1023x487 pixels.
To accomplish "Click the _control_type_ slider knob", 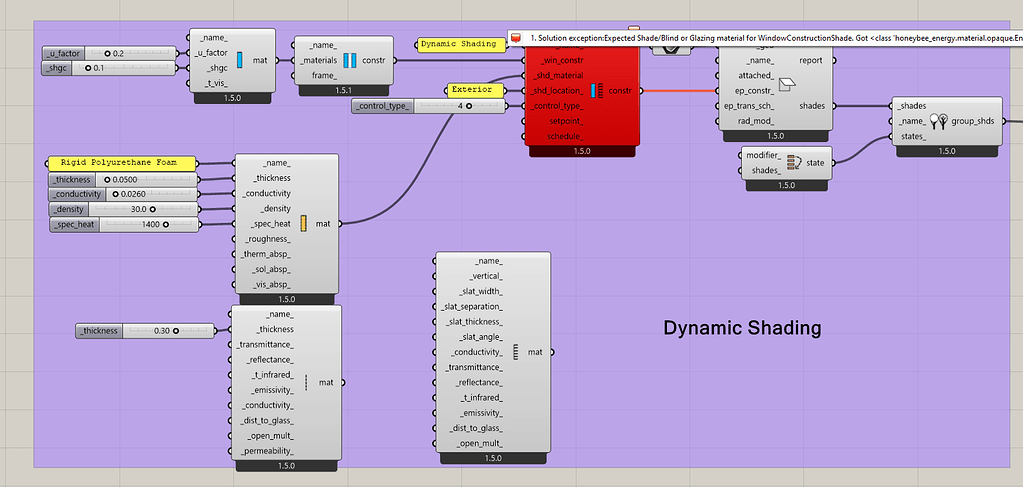I will (468, 106).
